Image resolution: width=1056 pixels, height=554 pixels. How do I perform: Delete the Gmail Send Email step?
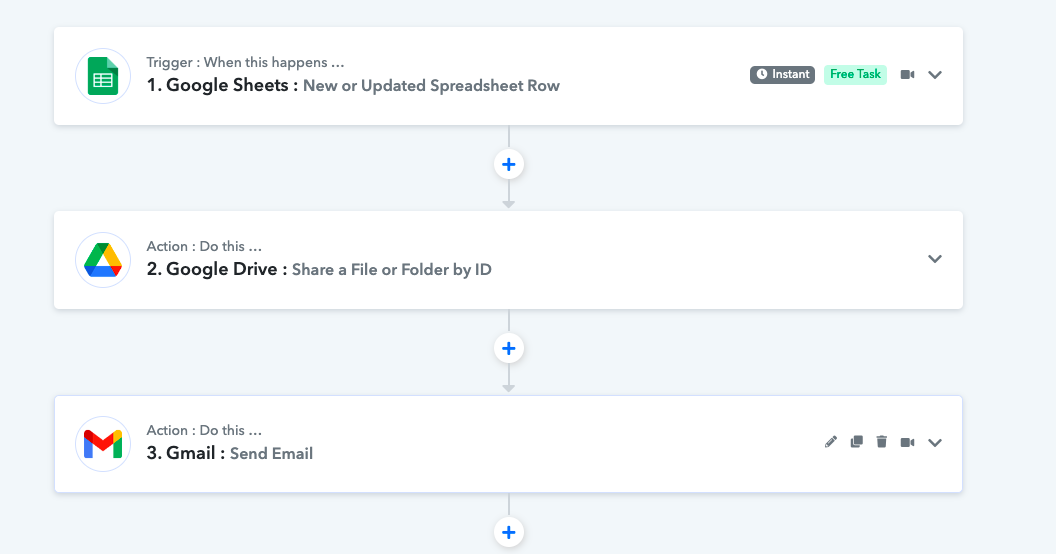click(x=882, y=442)
